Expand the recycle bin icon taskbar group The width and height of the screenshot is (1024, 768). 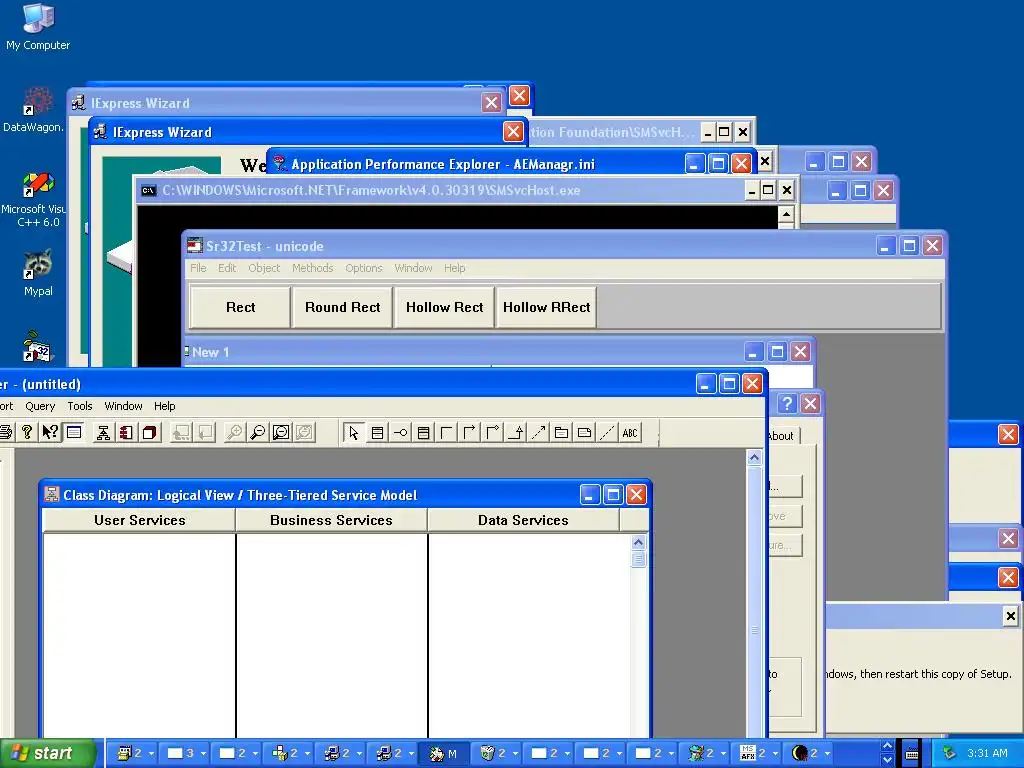[496, 754]
